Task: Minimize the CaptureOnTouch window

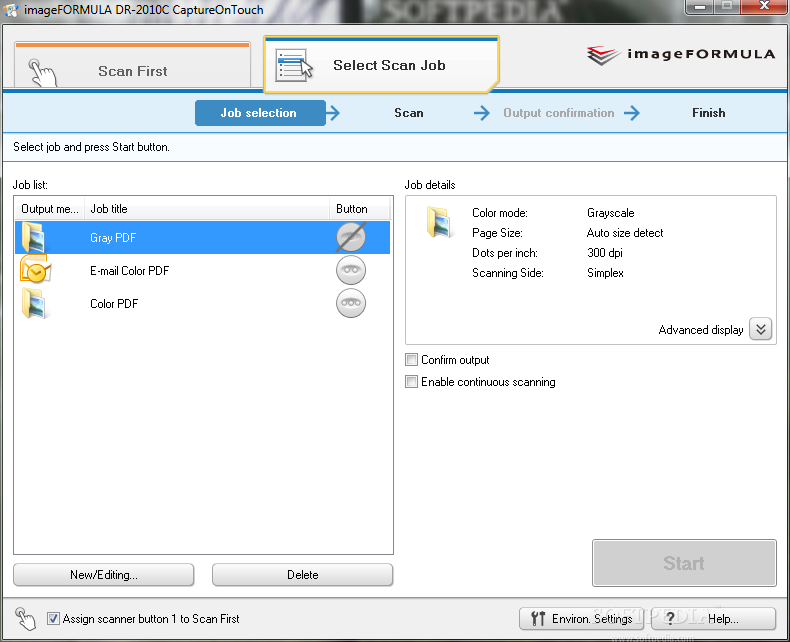Action: pos(699,7)
